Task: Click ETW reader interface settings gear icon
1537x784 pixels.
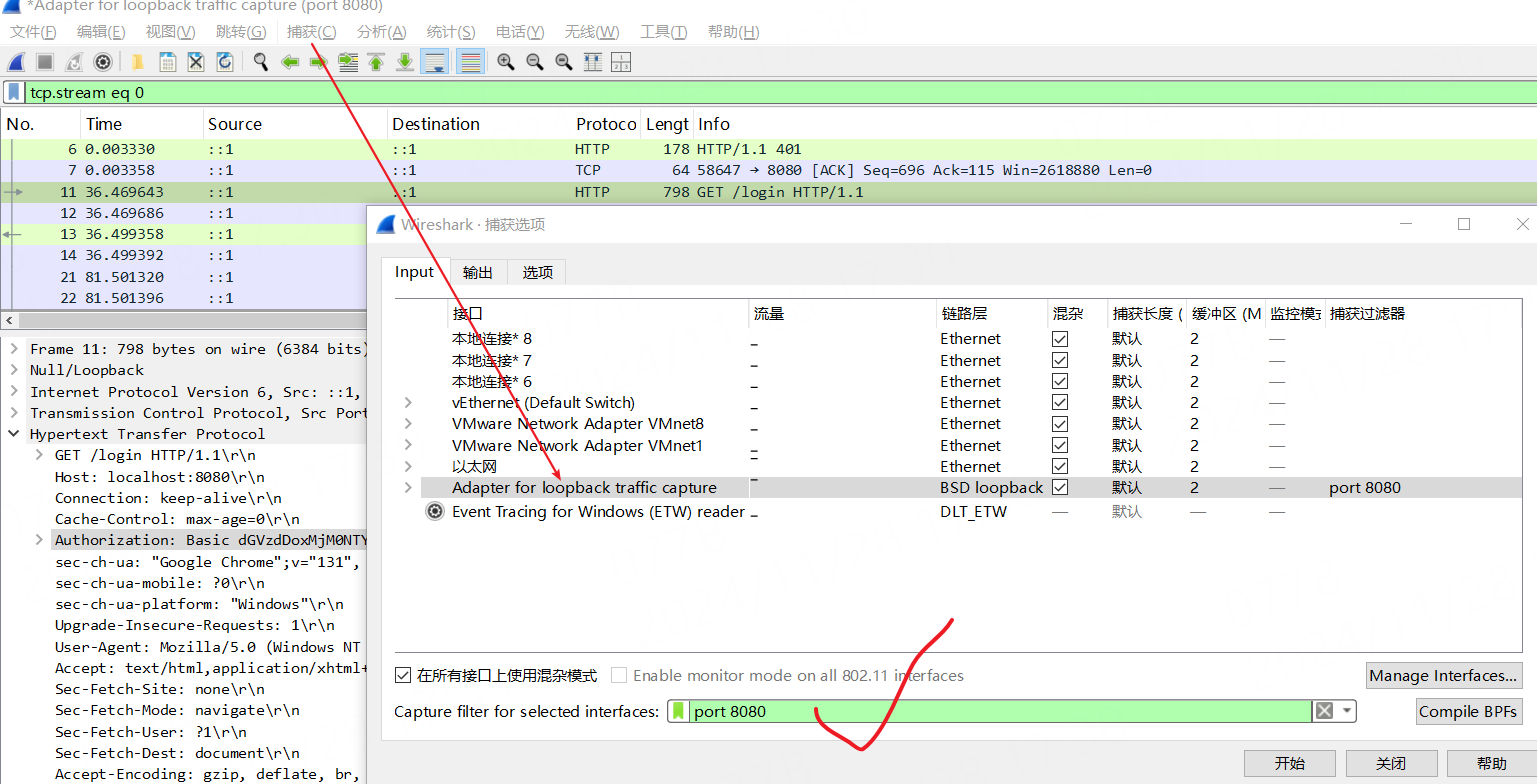Action: pos(435,511)
